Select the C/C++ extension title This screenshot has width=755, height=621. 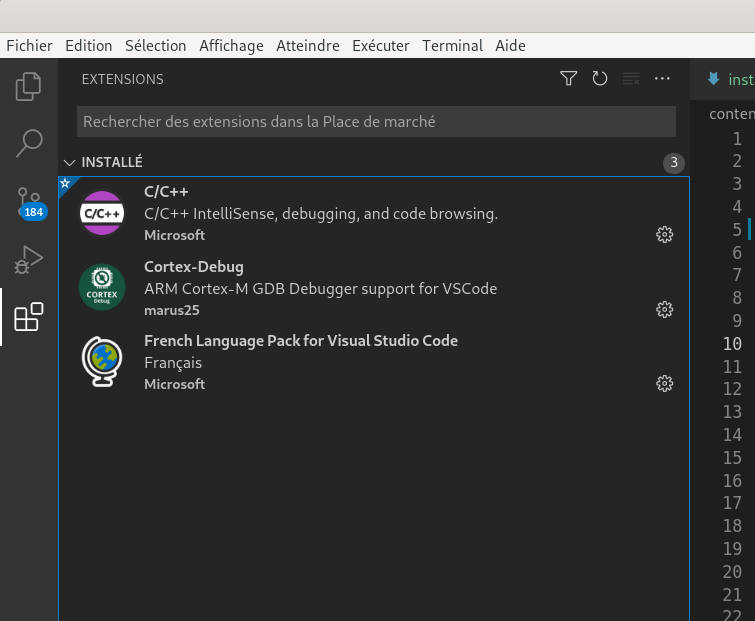[x=166, y=192]
